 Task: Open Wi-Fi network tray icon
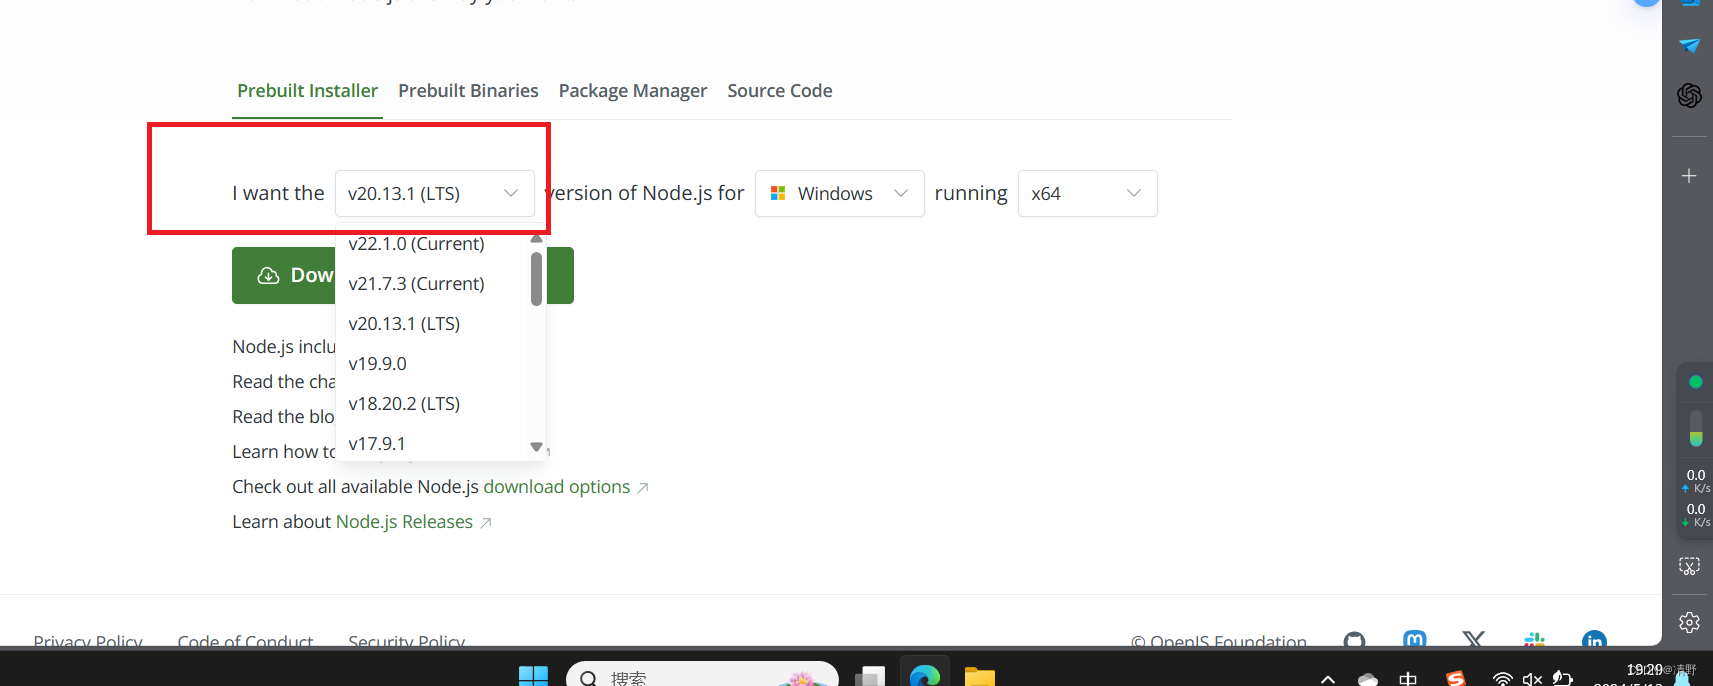[1502, 679]
